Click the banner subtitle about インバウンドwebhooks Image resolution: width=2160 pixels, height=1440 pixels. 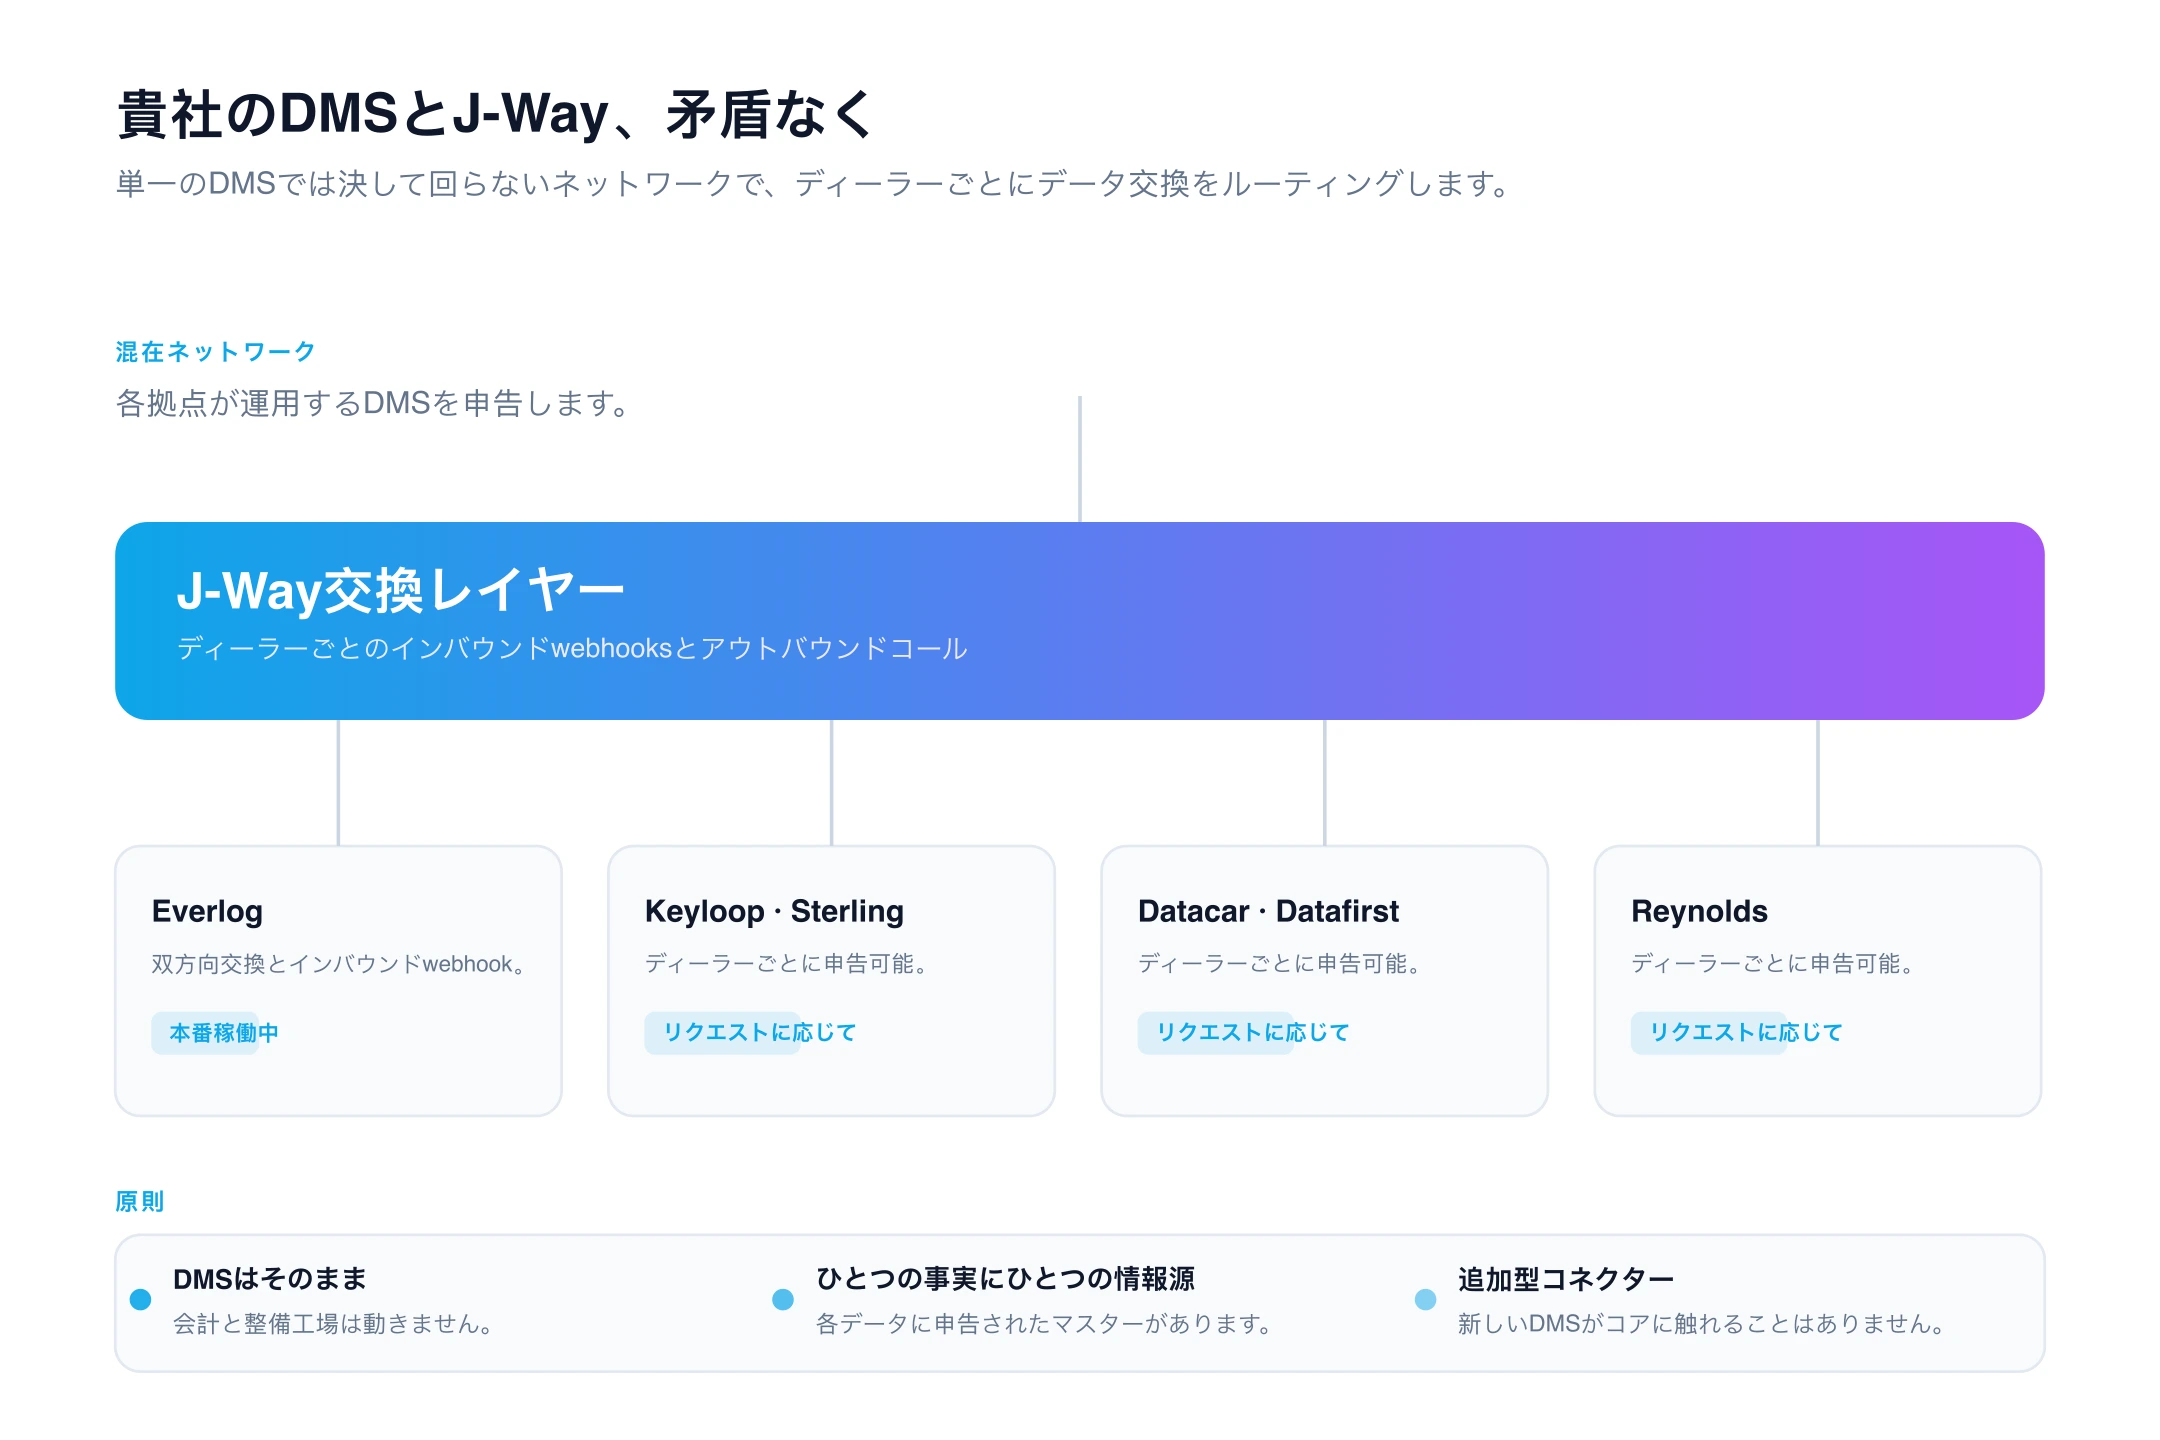(x=572, y=648)
